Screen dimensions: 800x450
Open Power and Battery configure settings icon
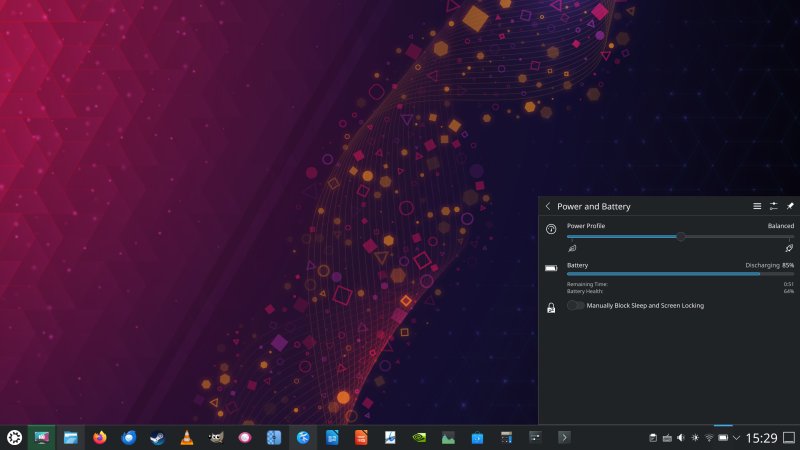click(x=773, y=206)
